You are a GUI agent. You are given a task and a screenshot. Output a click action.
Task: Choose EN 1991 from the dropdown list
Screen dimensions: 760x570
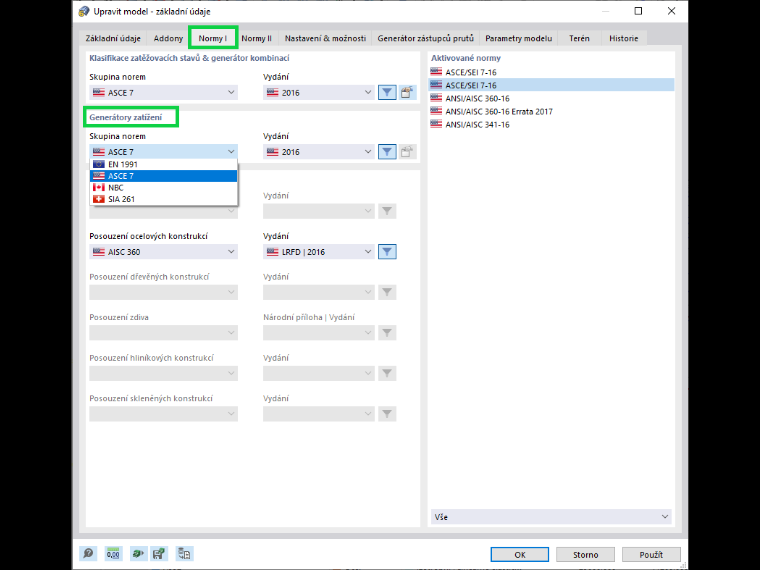pos(164,164)
